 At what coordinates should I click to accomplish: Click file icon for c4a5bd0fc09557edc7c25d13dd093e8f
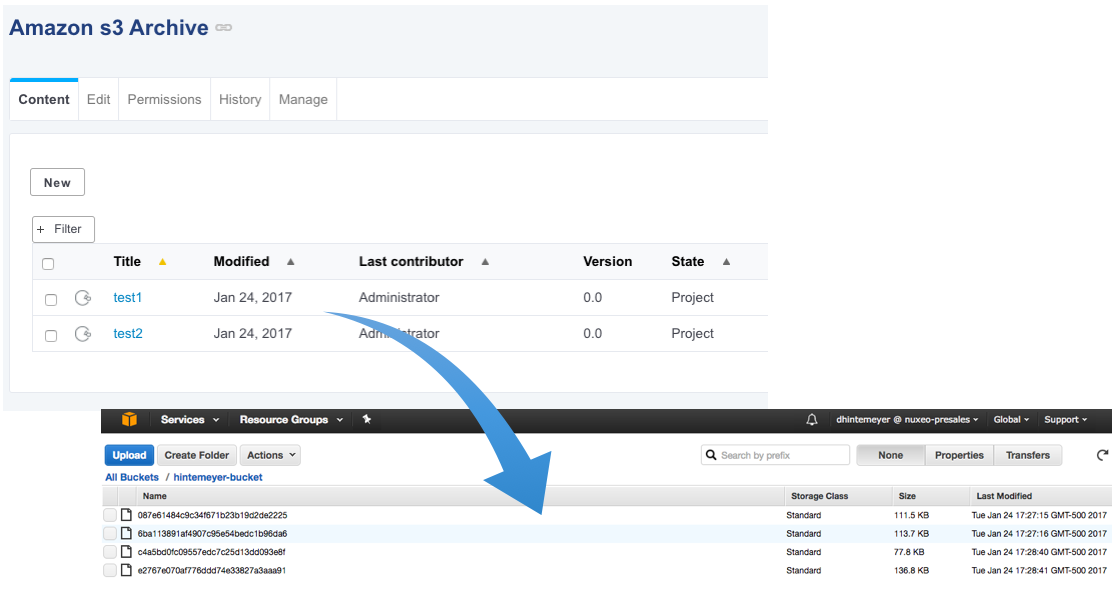(126, 552)
